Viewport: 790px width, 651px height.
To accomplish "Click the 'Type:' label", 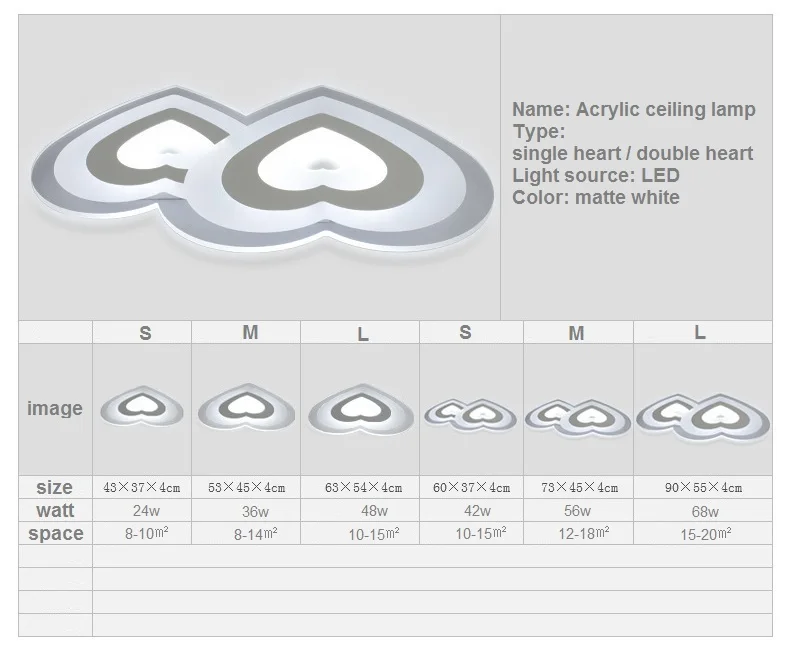I will coord(539,132).
